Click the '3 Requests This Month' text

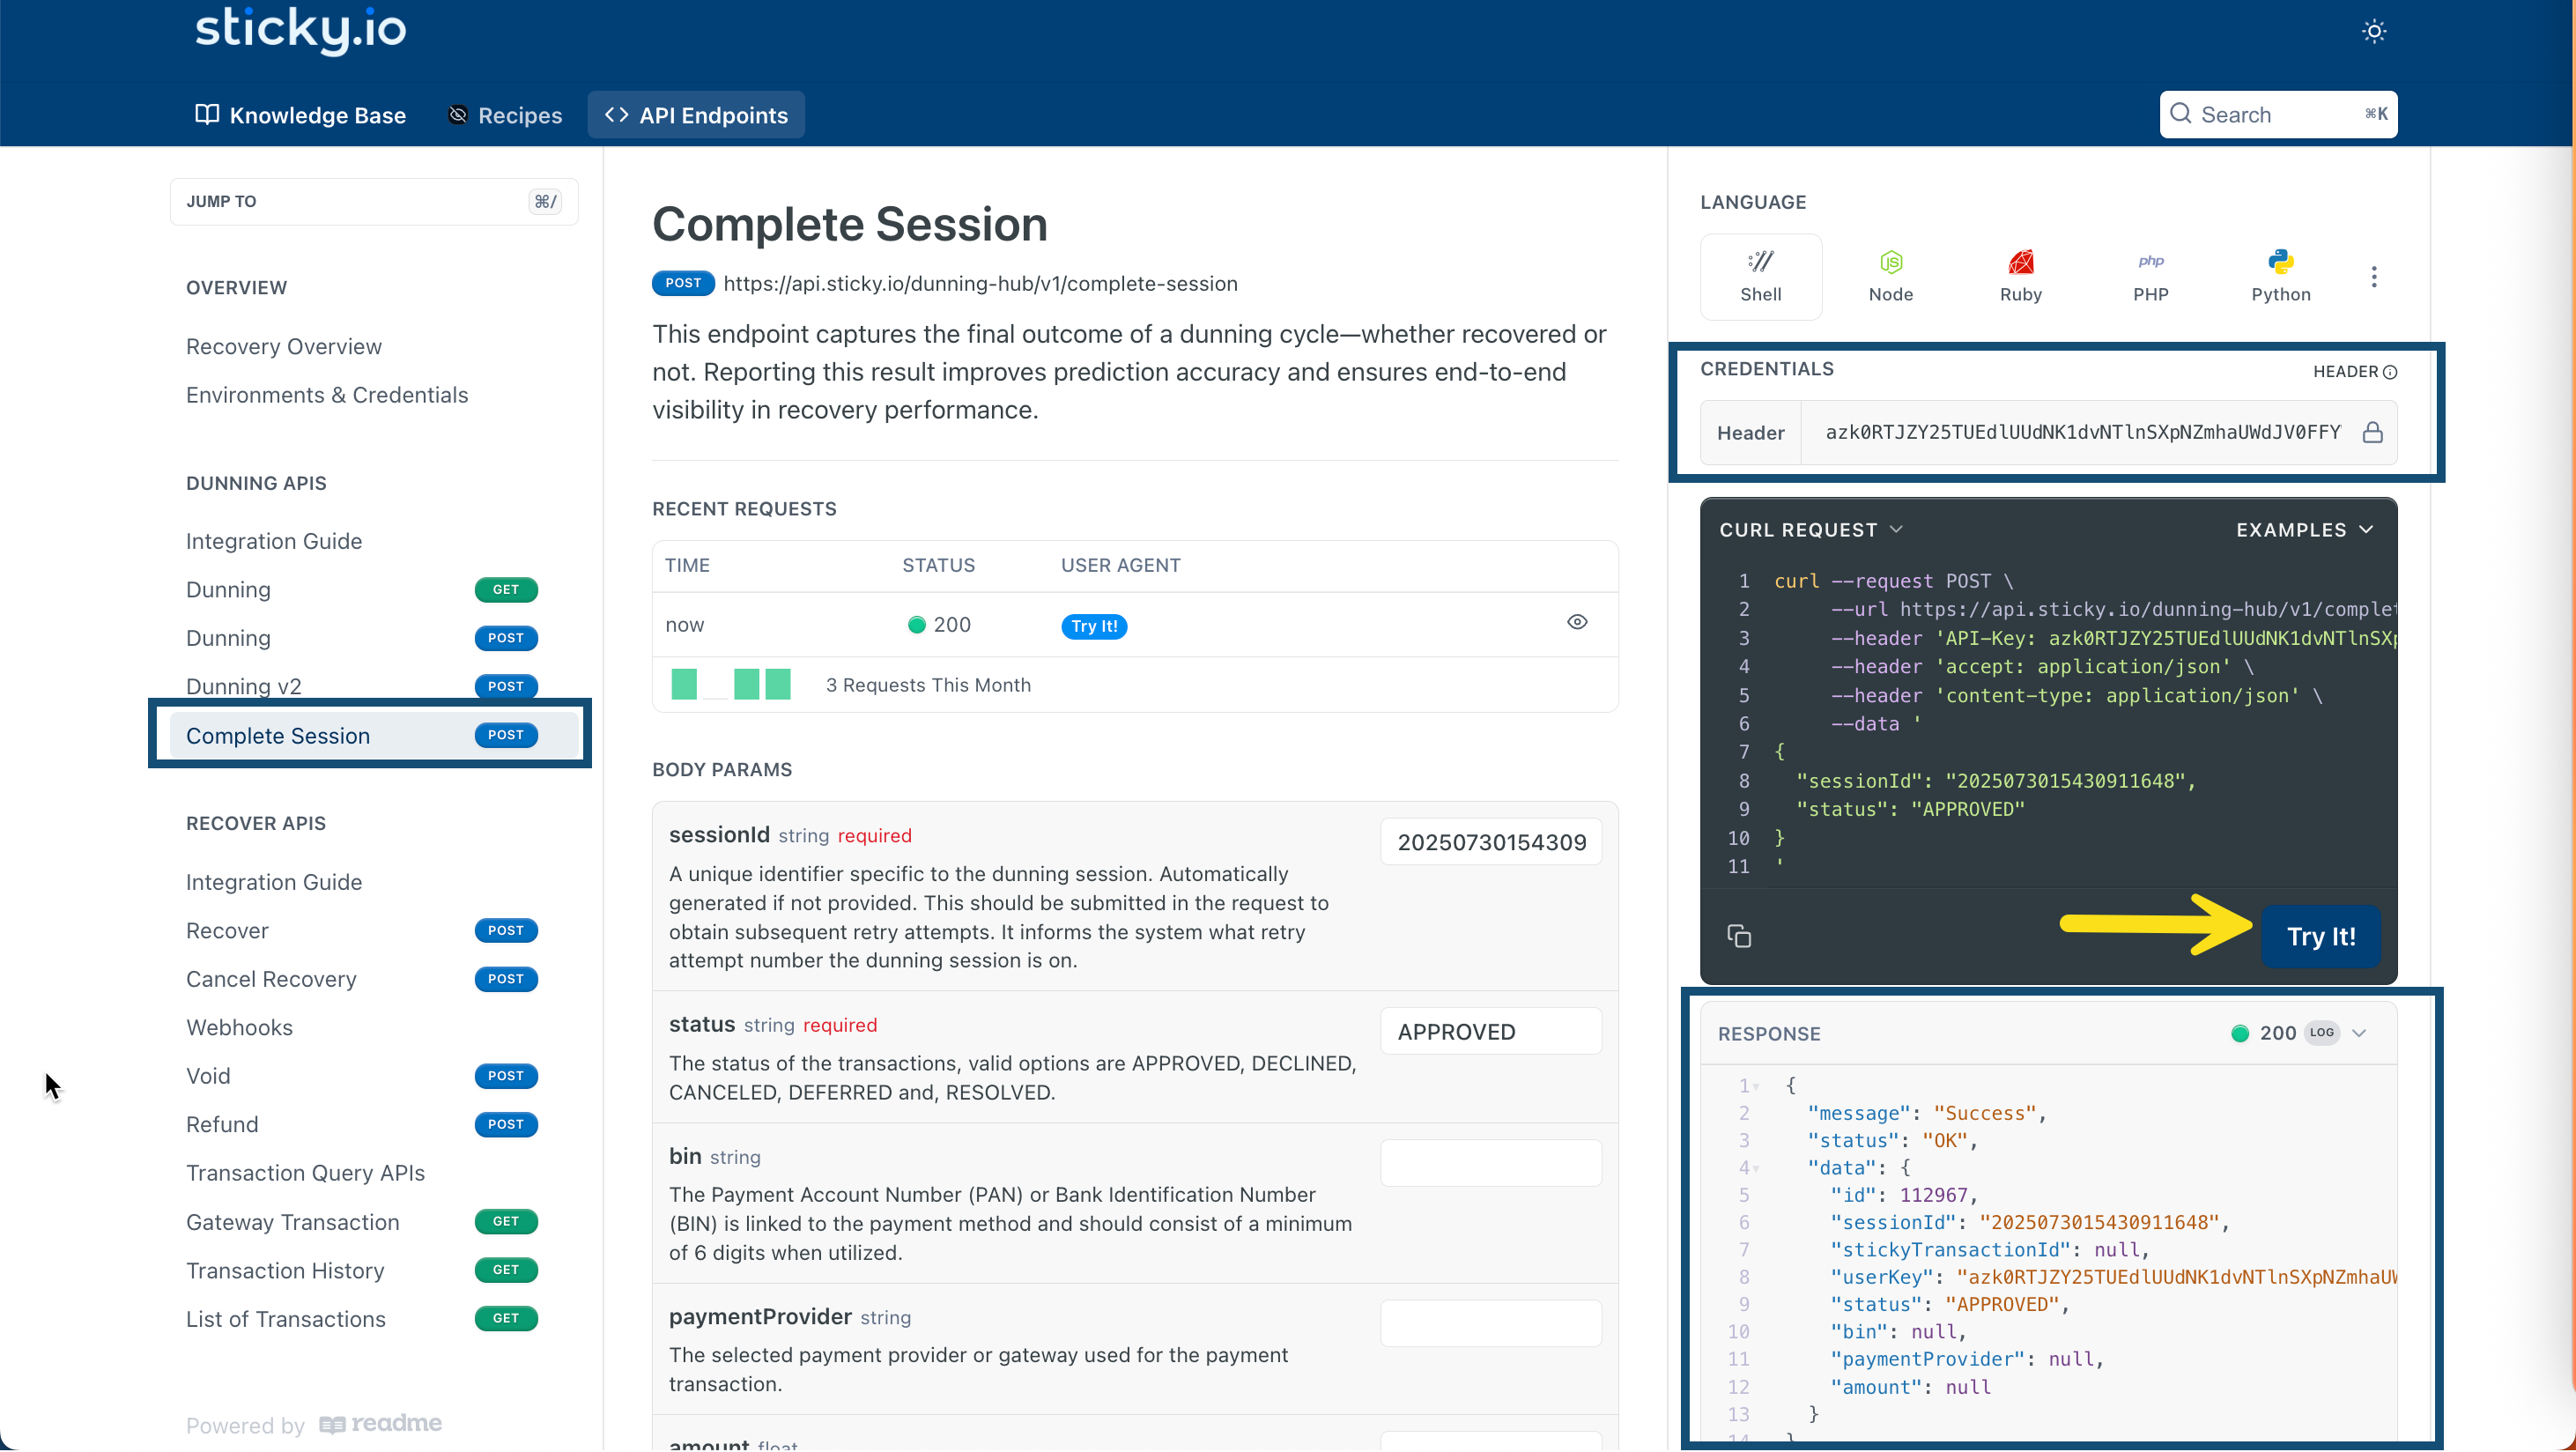[x=928, y=685]
